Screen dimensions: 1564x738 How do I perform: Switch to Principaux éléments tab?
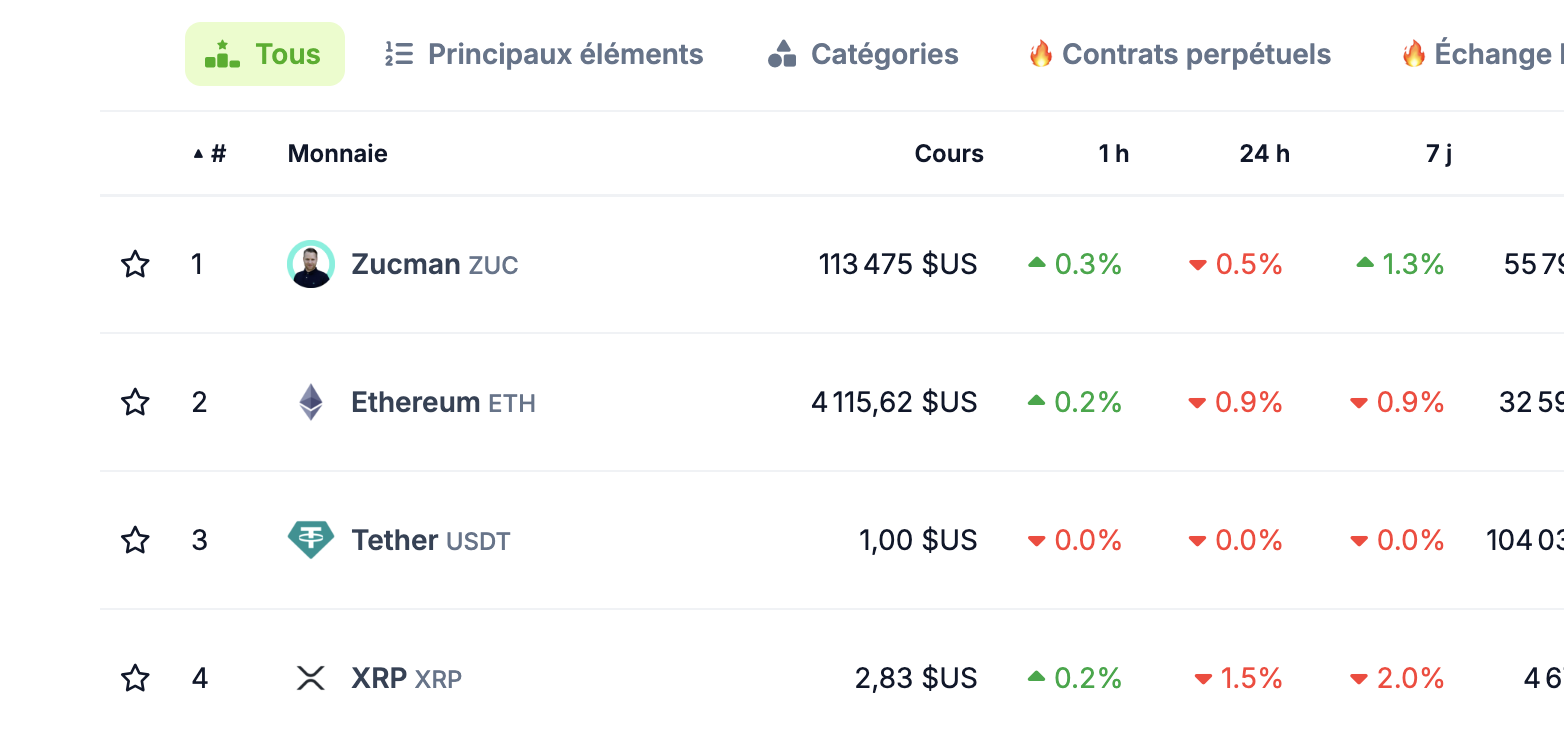tap(544, 54)
